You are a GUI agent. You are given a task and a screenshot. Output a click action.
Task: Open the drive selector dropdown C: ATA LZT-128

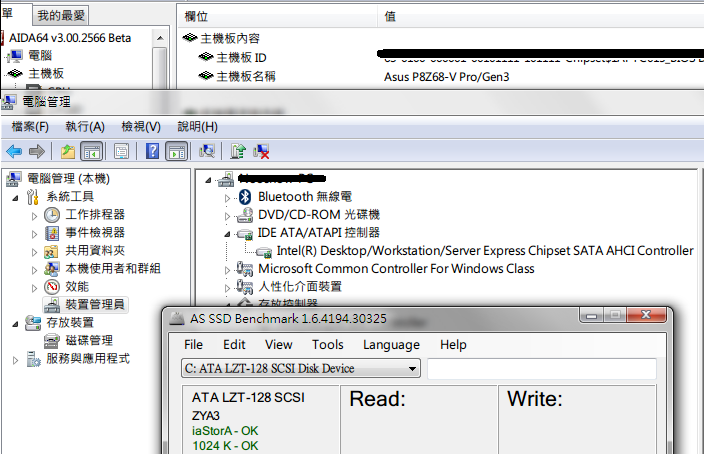tap(301, 368)
